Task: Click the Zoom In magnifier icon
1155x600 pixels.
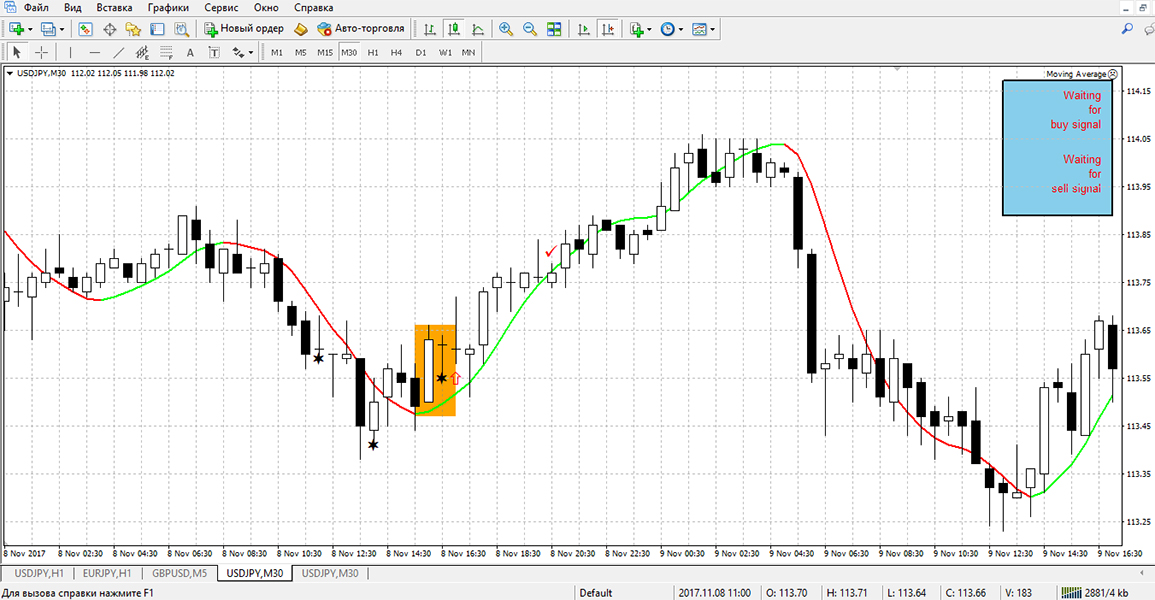Action: 506,29
